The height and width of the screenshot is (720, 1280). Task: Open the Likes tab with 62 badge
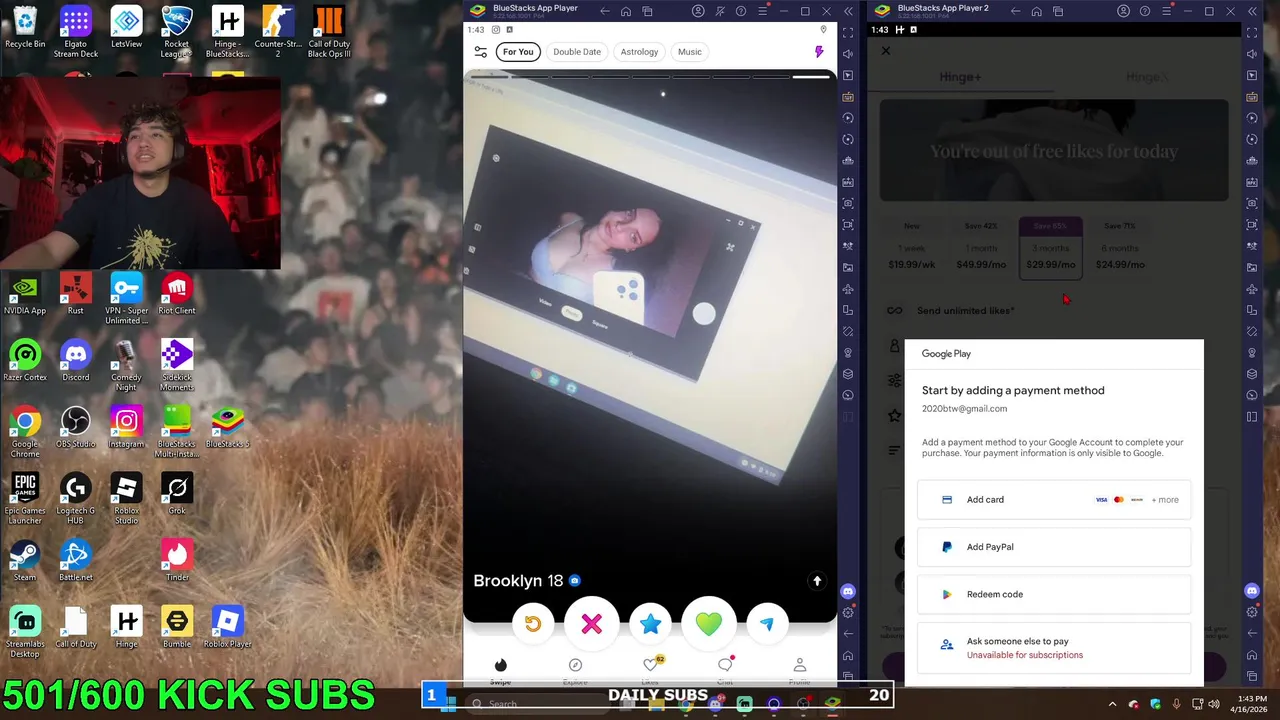click(650, 670)
